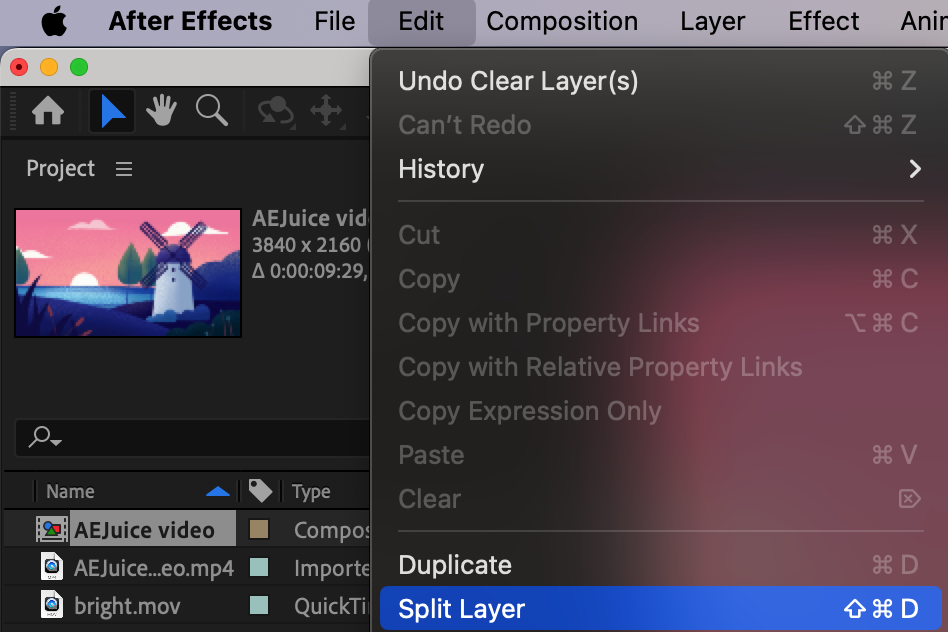Select the Zoom magnifier tool
This screenshot has height=632, width=948.
[211, 111]
